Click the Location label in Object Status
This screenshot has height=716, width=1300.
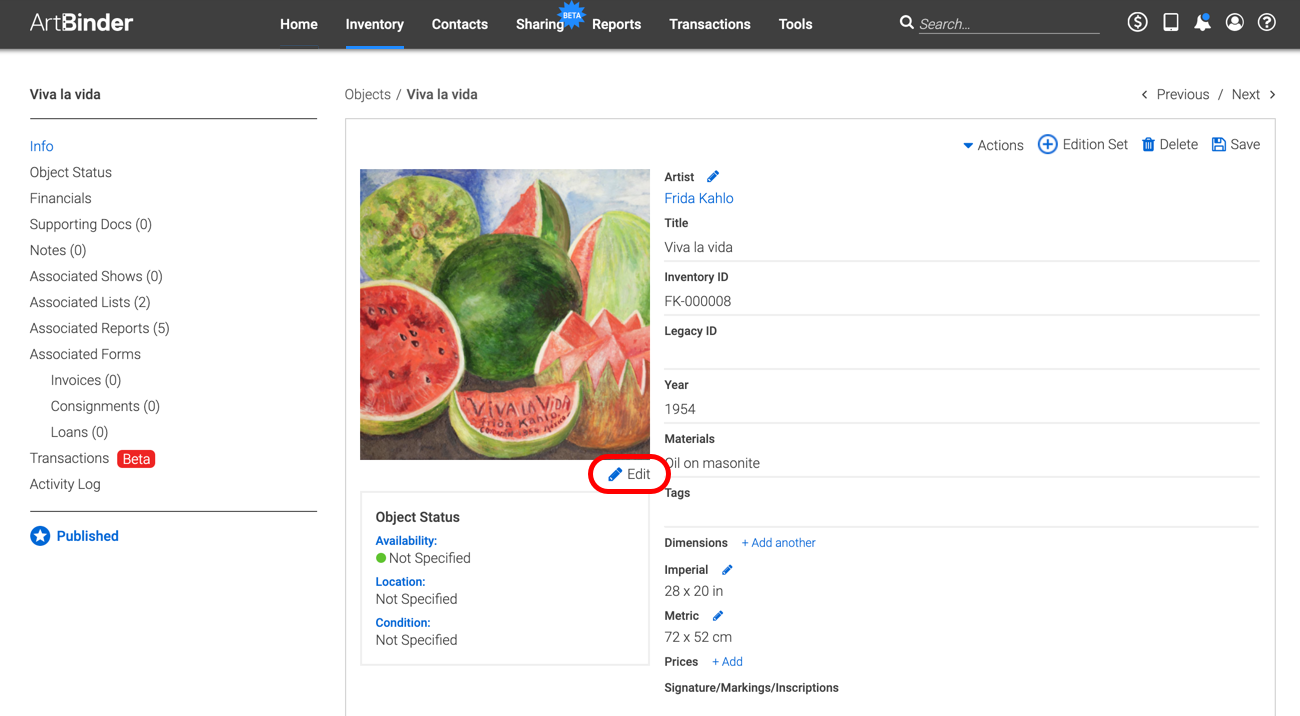[x=400, y=582]
